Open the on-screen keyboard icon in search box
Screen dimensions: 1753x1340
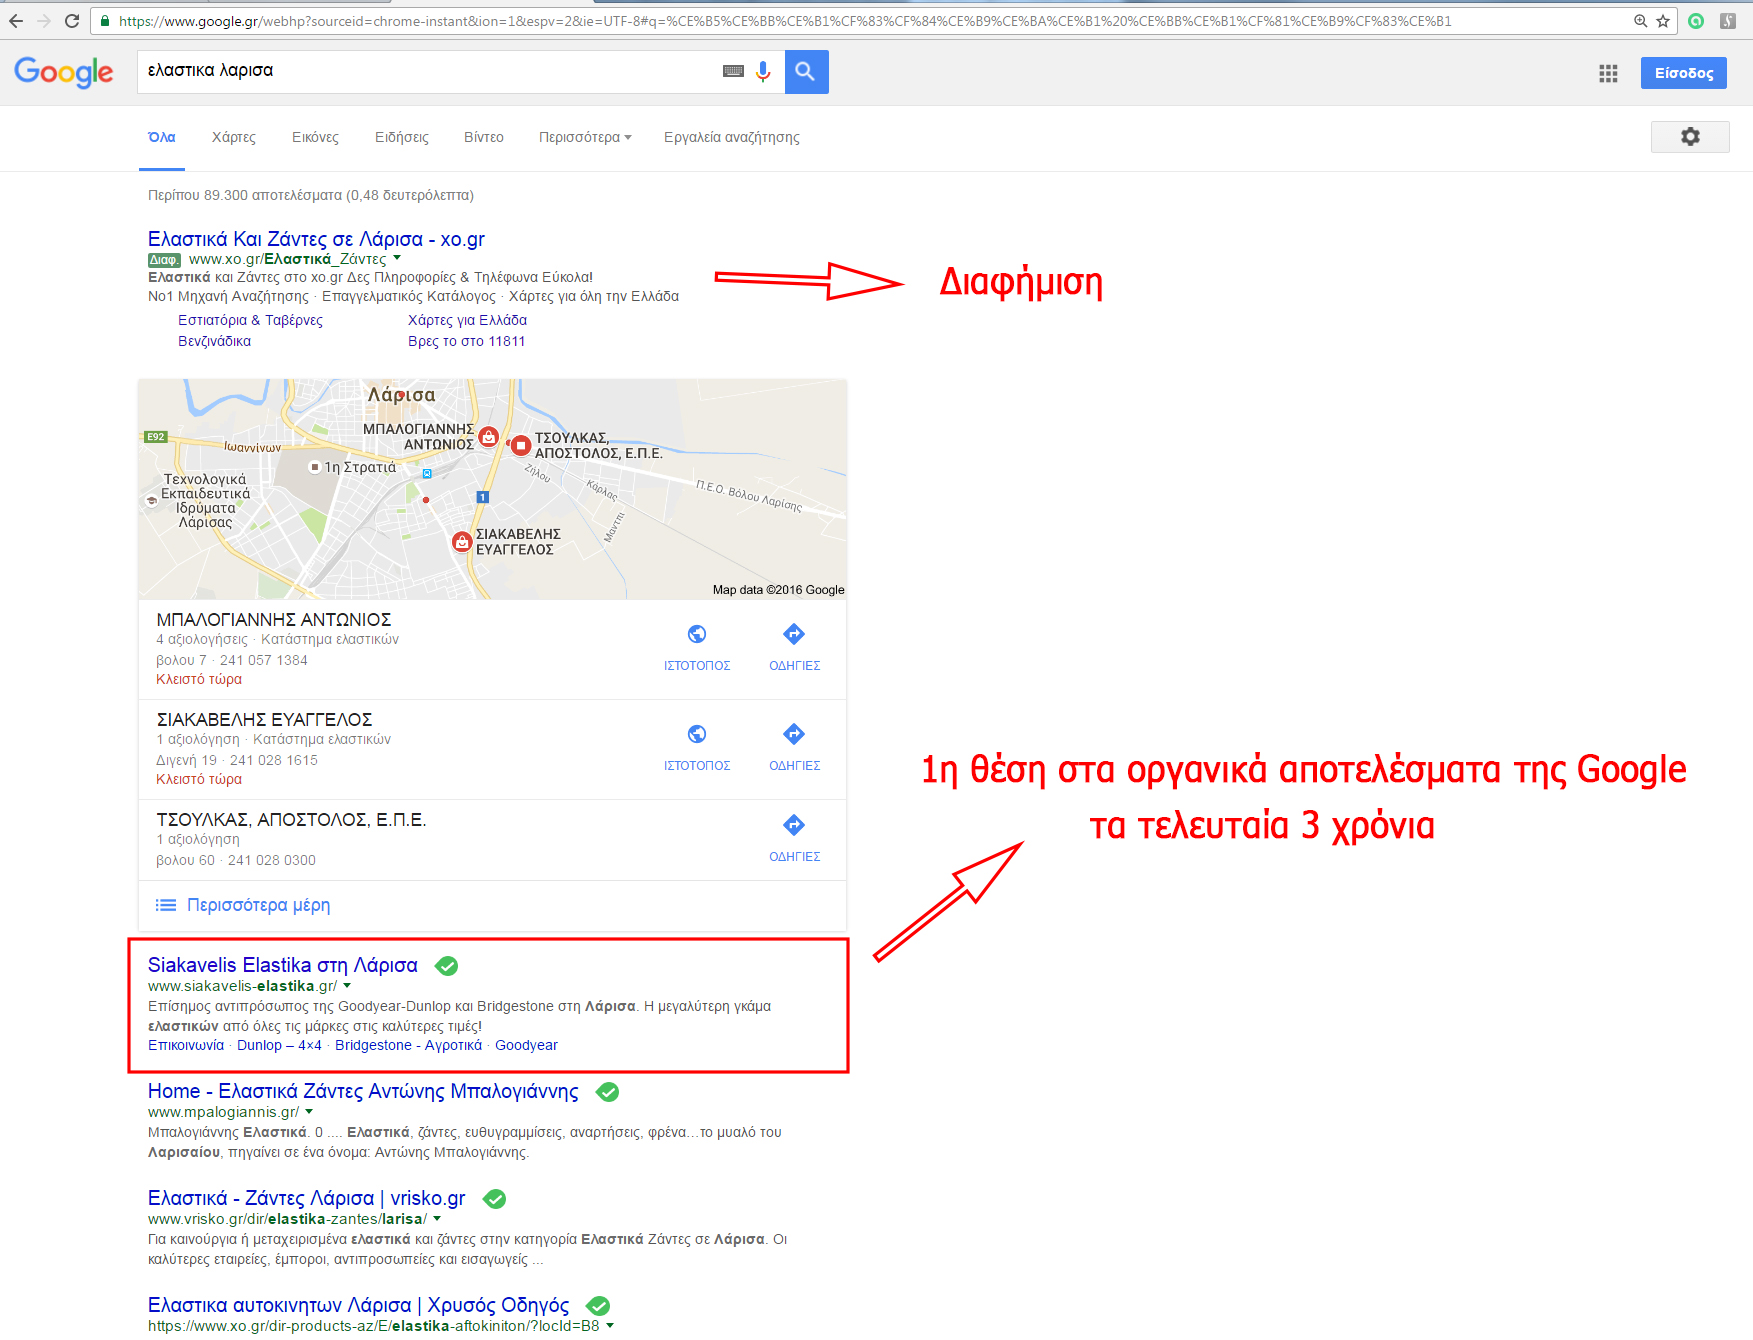(x=733, y=71)
